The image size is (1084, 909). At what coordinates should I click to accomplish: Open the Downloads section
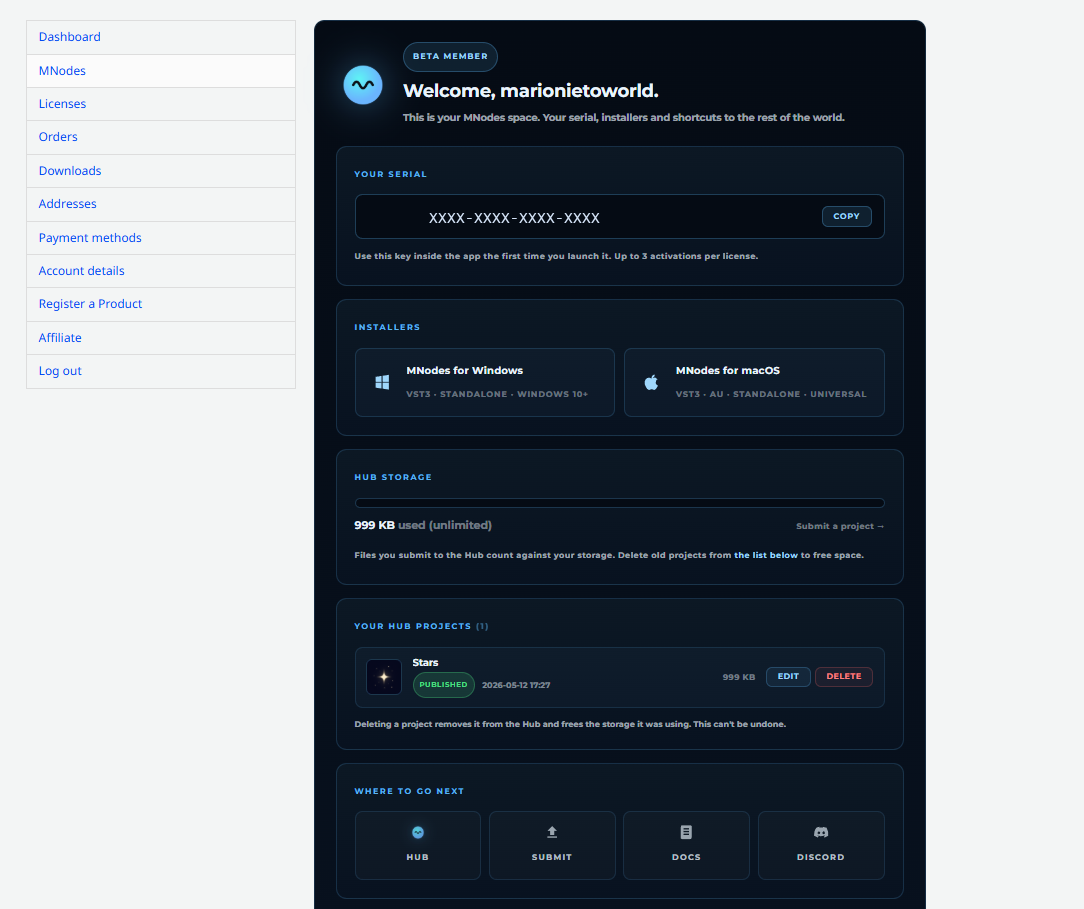pyautogui.click(x=161, y=171)
